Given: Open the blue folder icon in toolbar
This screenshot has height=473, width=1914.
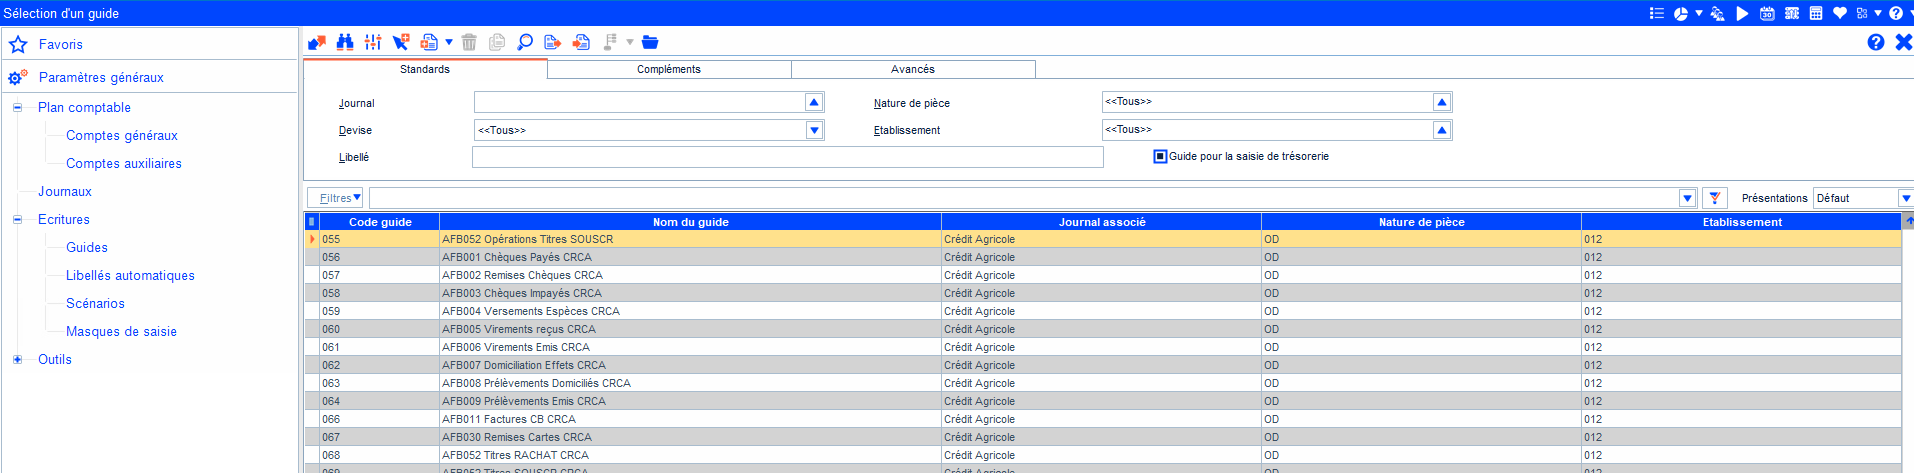Looking at the screenshot, I should 650,42.
